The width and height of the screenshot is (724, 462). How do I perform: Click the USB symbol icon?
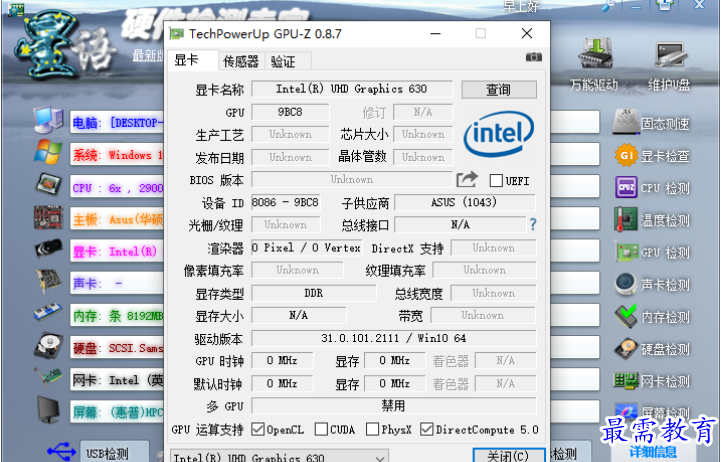61,451
